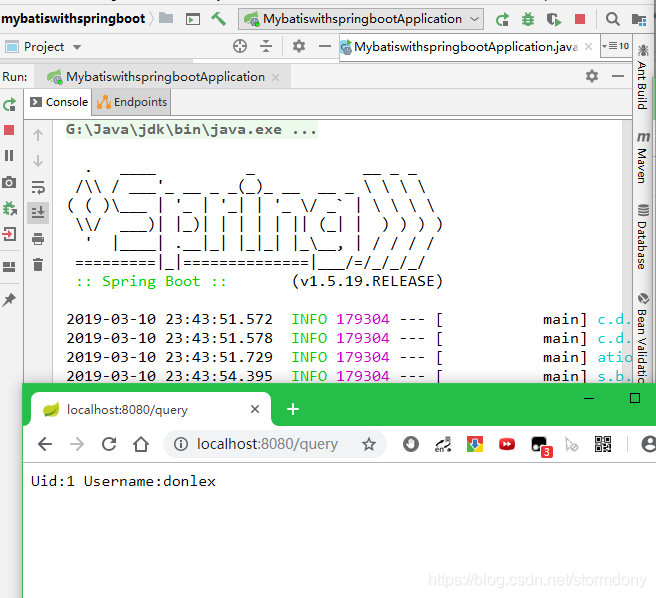Open Search Everywhere magnifier icon
Screen dimensions: 656x598
point(612,19)
